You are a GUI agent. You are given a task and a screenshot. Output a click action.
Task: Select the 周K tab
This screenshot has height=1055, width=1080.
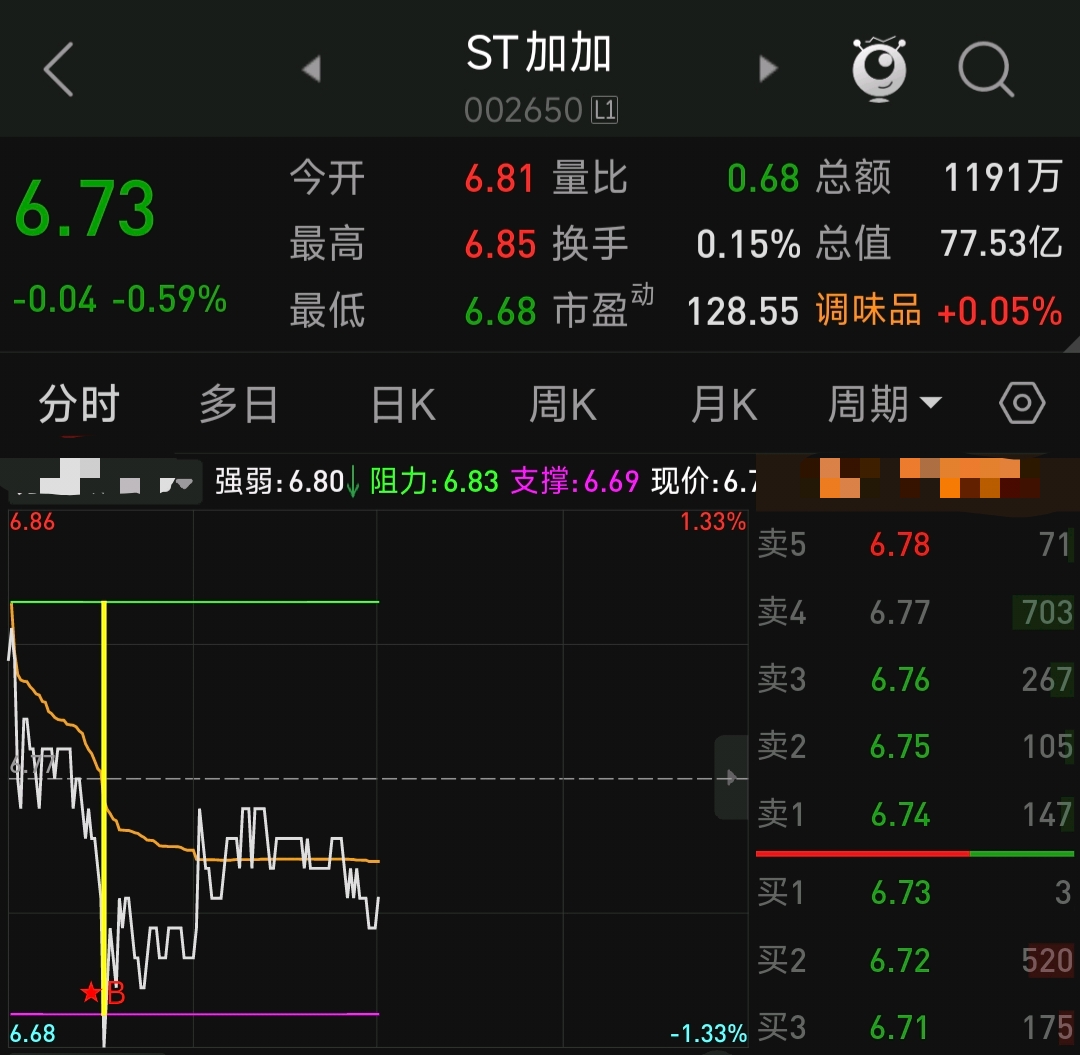[x=563, y=404]
